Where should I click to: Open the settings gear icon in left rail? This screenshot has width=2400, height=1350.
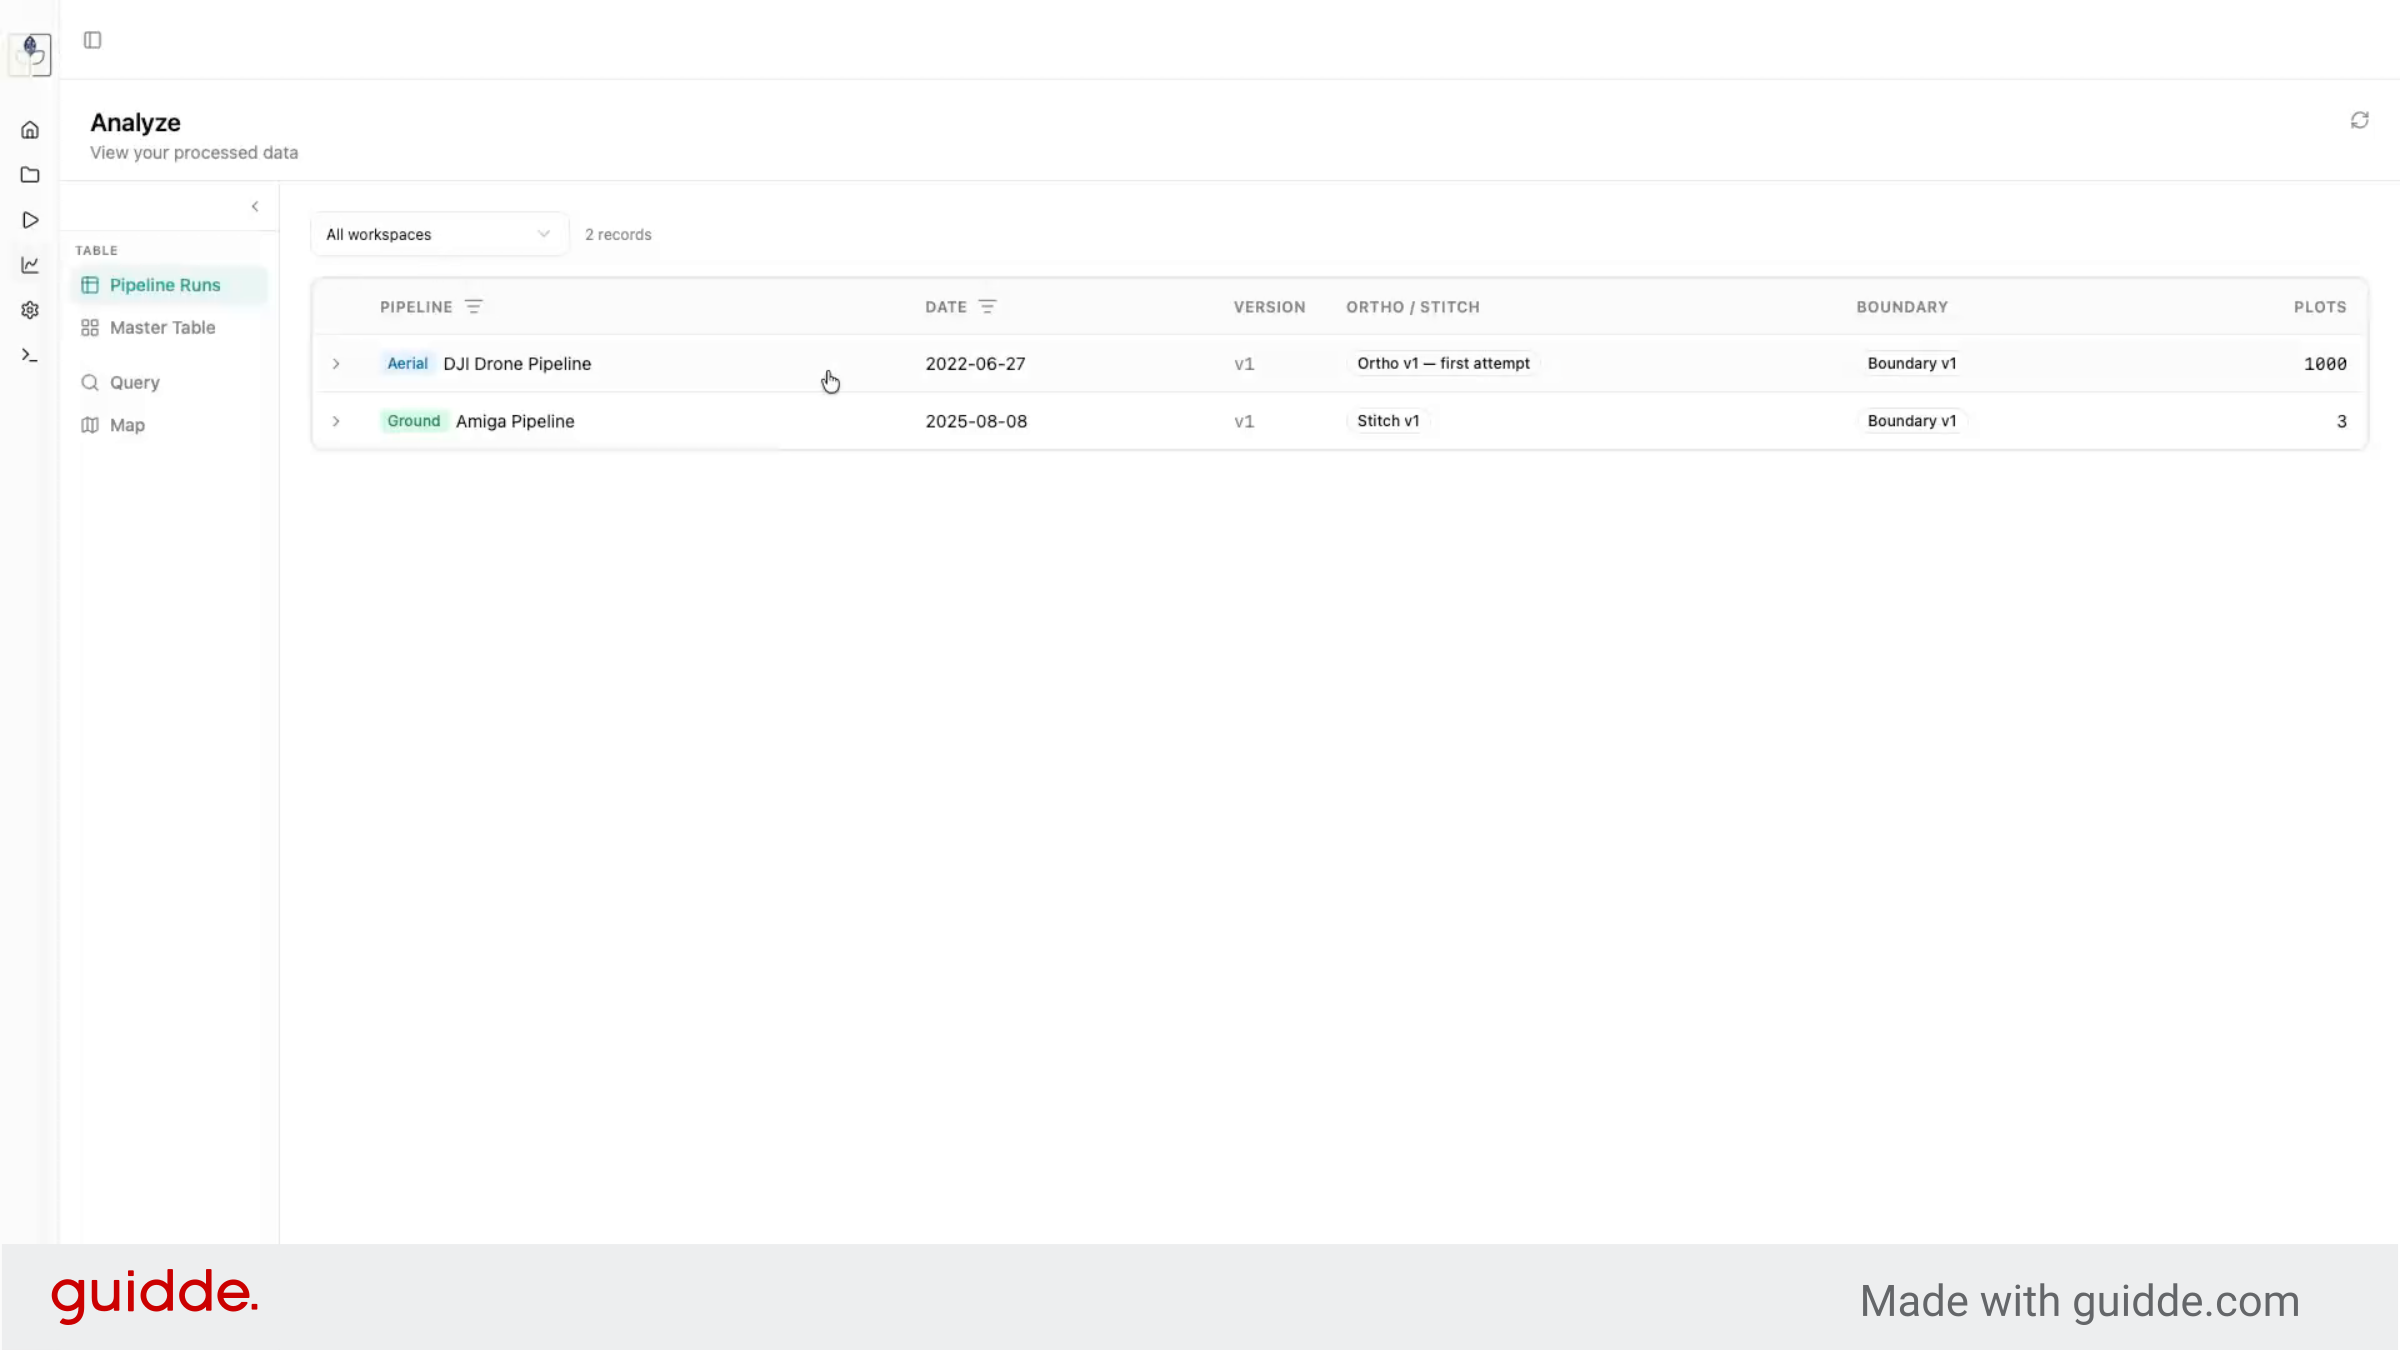coord(30,310)
